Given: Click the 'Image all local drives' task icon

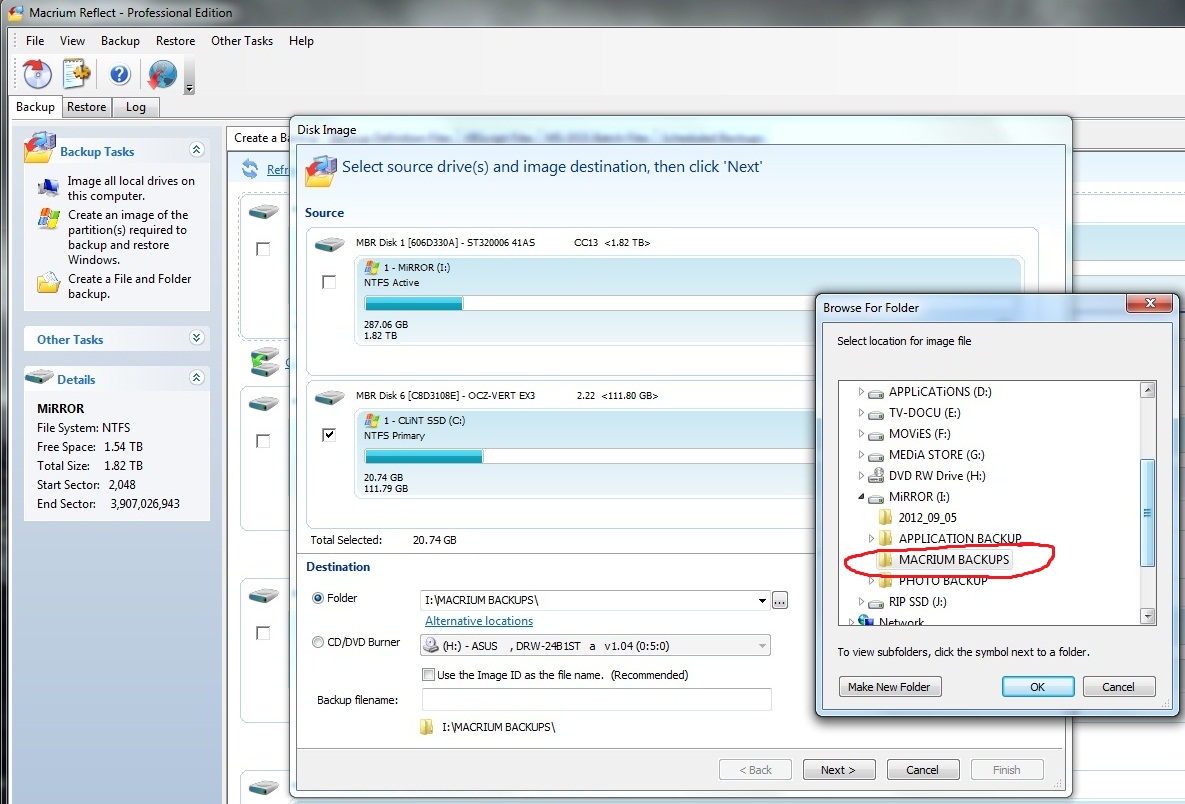Looking at the screenshot, I should 48,187.
